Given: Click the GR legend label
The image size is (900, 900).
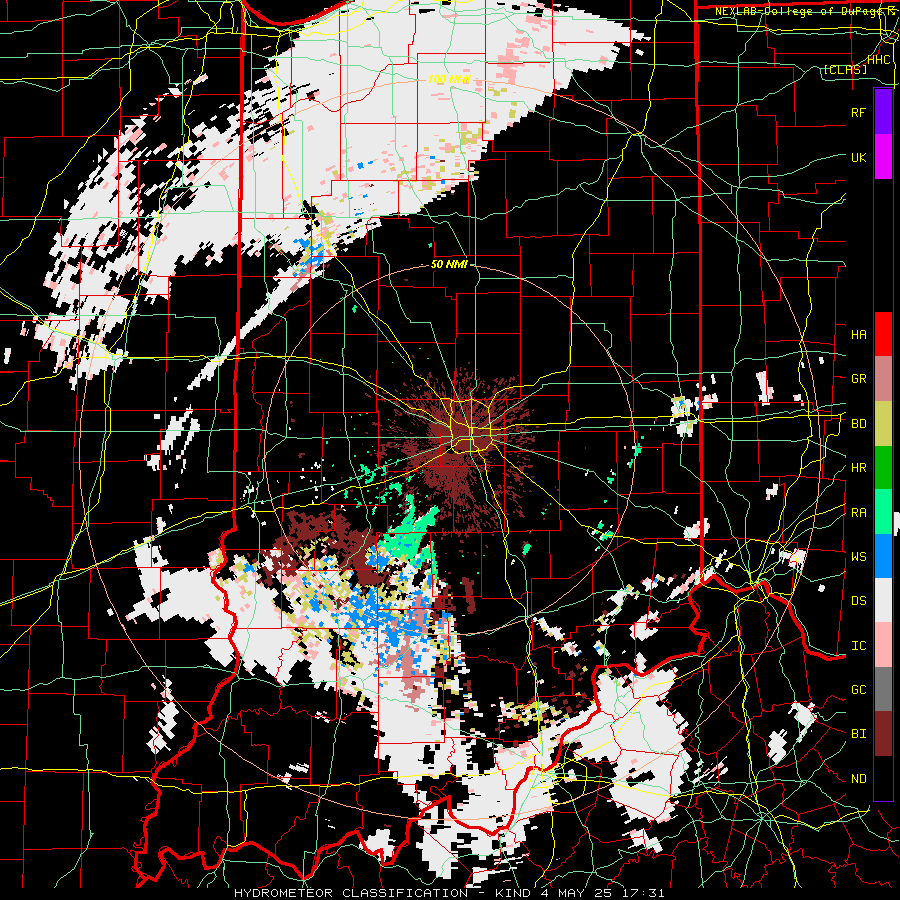Looking at the screenshot, I should [x=858, y=379].
